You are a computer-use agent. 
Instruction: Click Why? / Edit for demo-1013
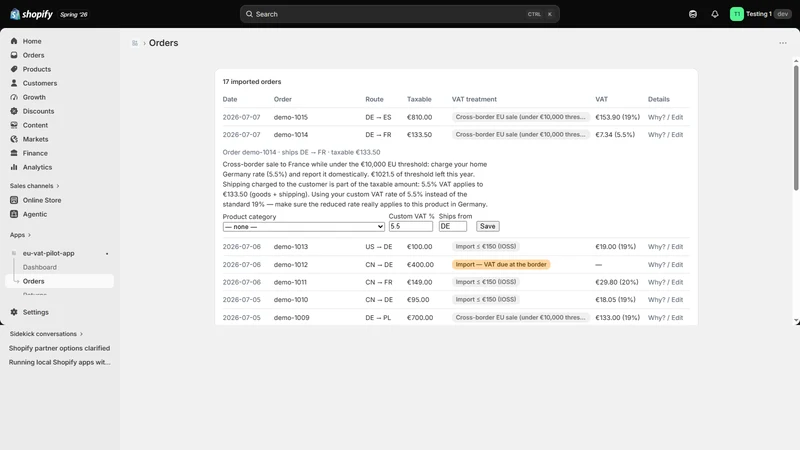(665, 246)
